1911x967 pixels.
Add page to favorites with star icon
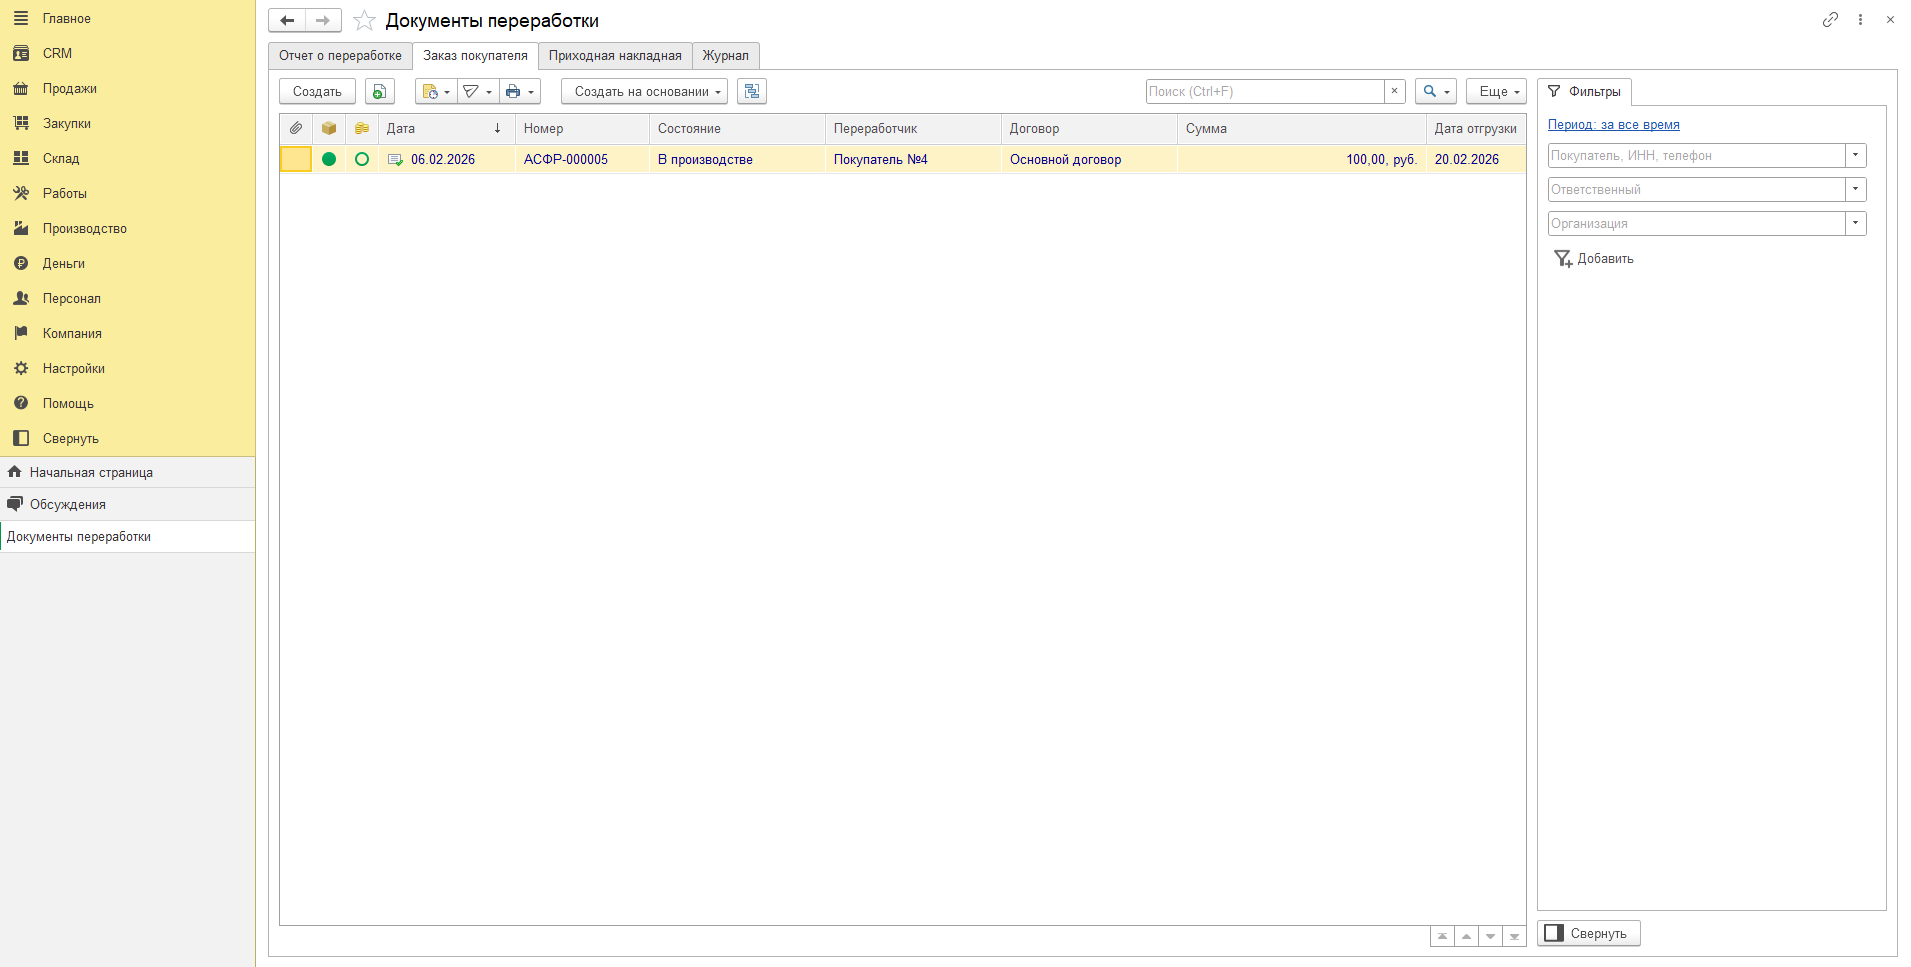364,20
